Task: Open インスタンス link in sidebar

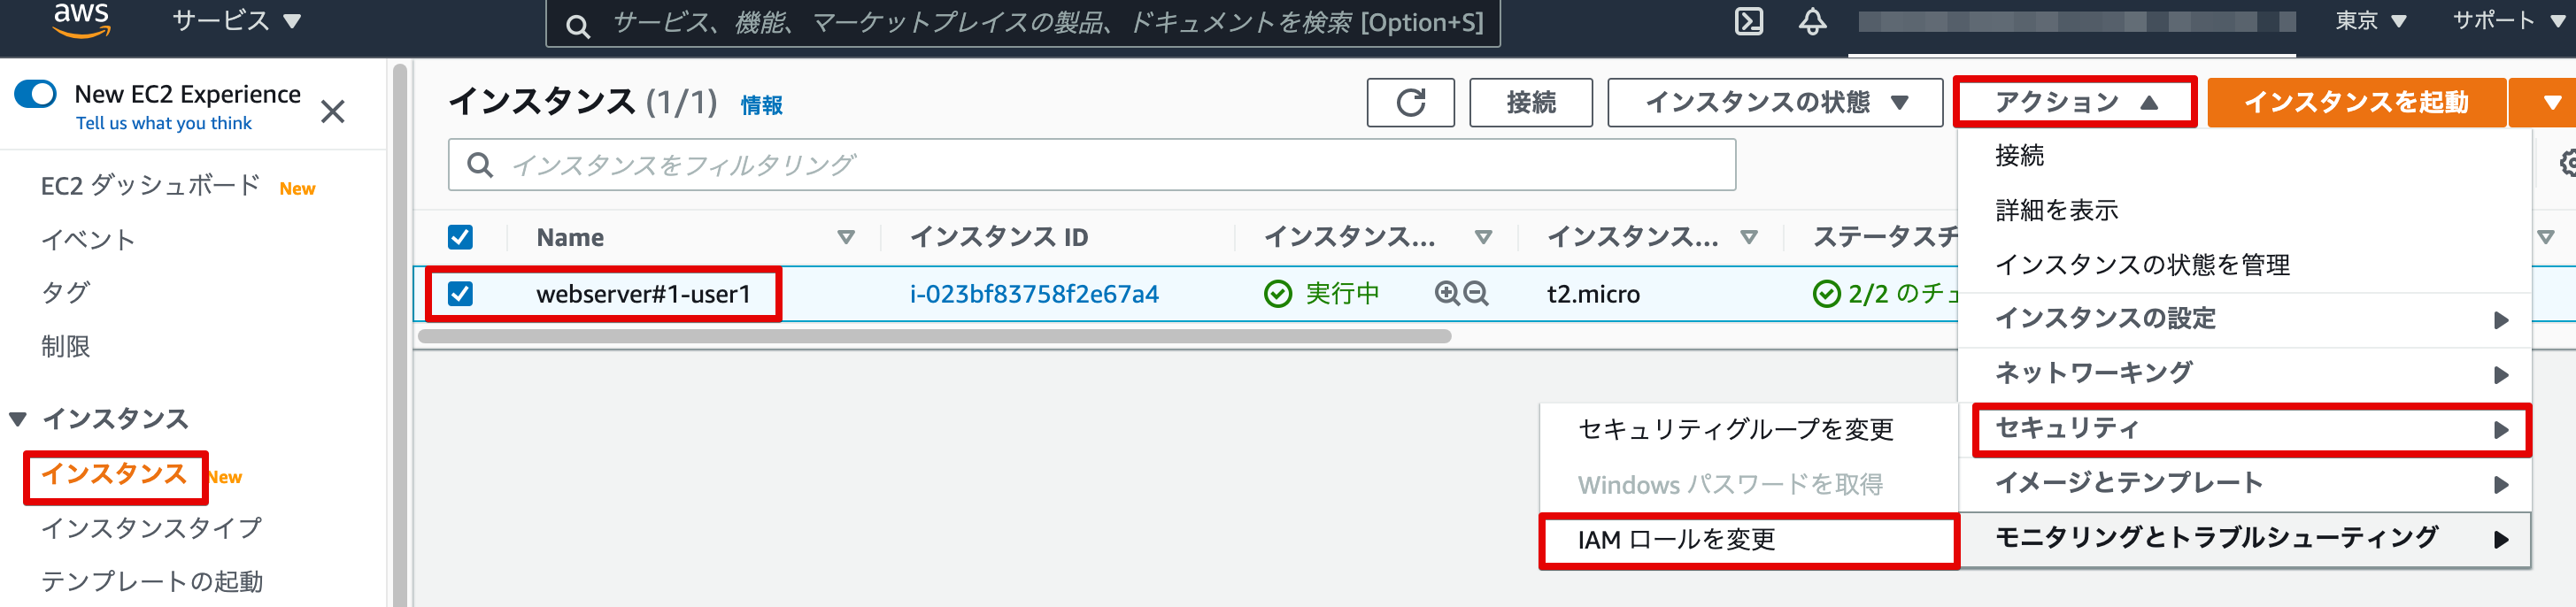Action: coord(115,475)
